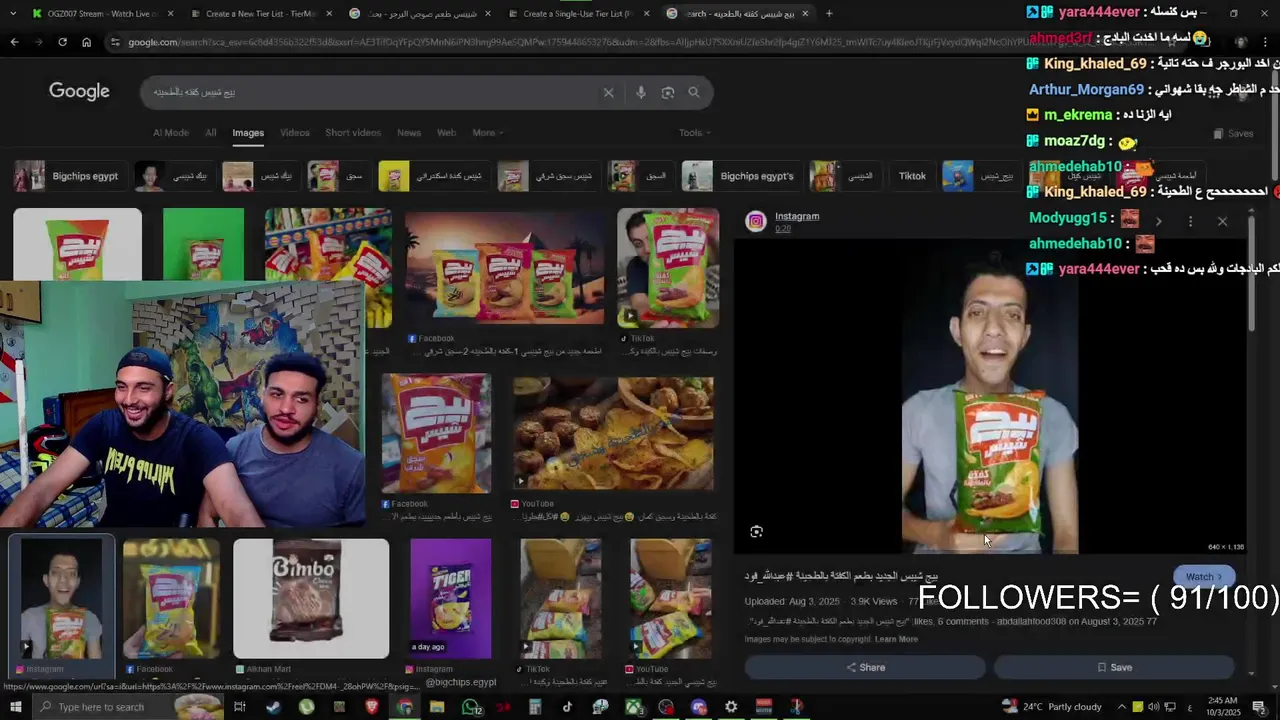Open Brave browser from the taskbar

(372, 707)
